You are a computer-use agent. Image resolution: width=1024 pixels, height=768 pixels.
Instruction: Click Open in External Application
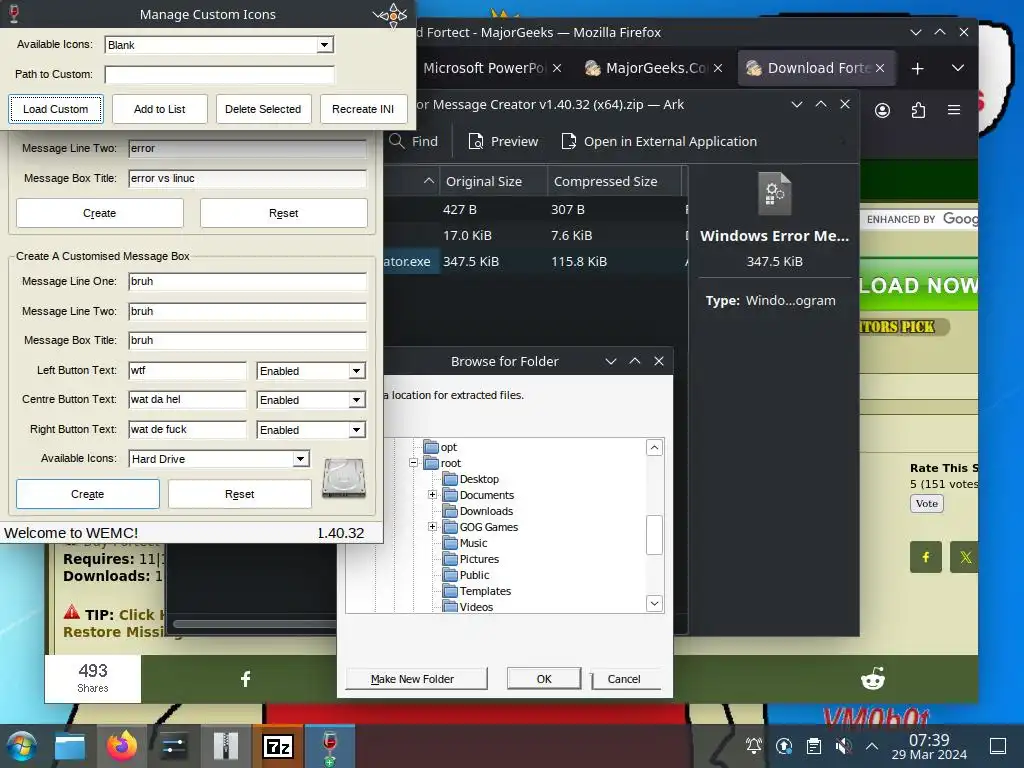[x=659, y=141]
